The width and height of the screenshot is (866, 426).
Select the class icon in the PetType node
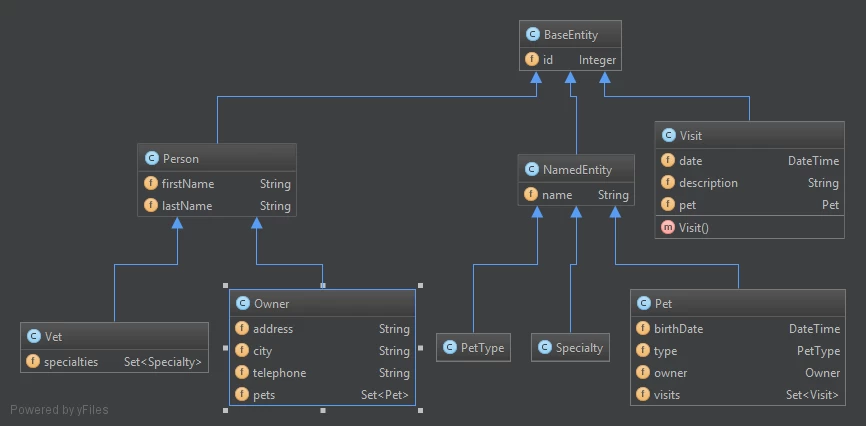click(450, 348)
